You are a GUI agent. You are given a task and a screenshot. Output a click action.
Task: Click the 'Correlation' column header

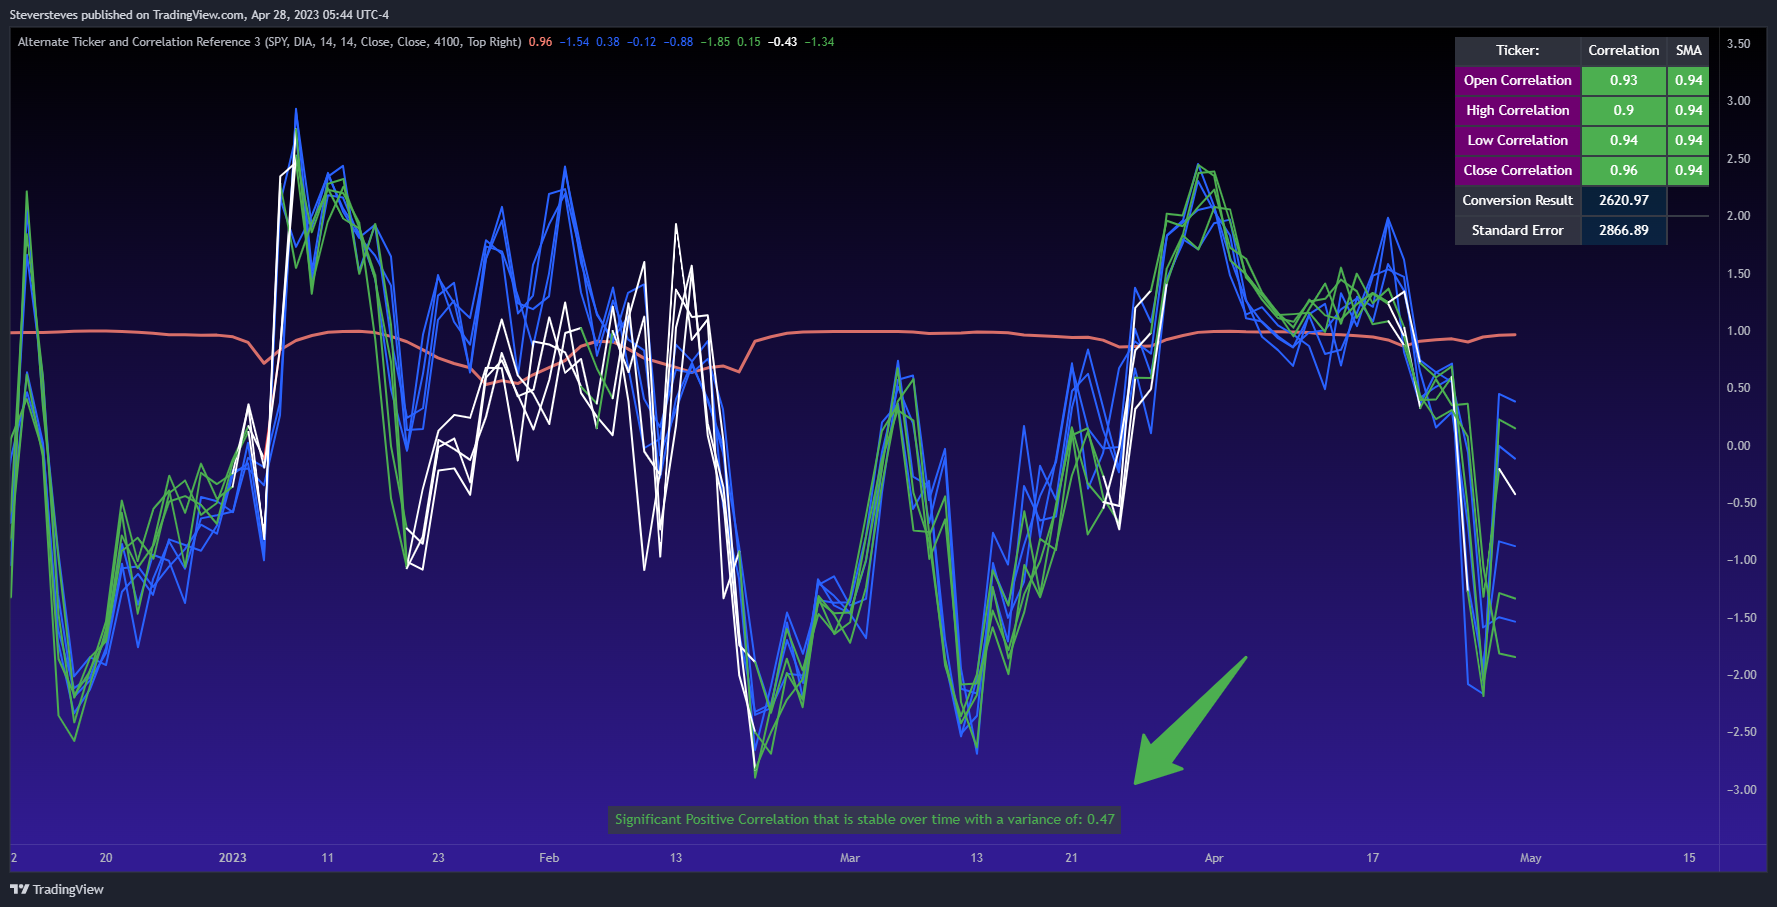click(x=1623, y=50)
